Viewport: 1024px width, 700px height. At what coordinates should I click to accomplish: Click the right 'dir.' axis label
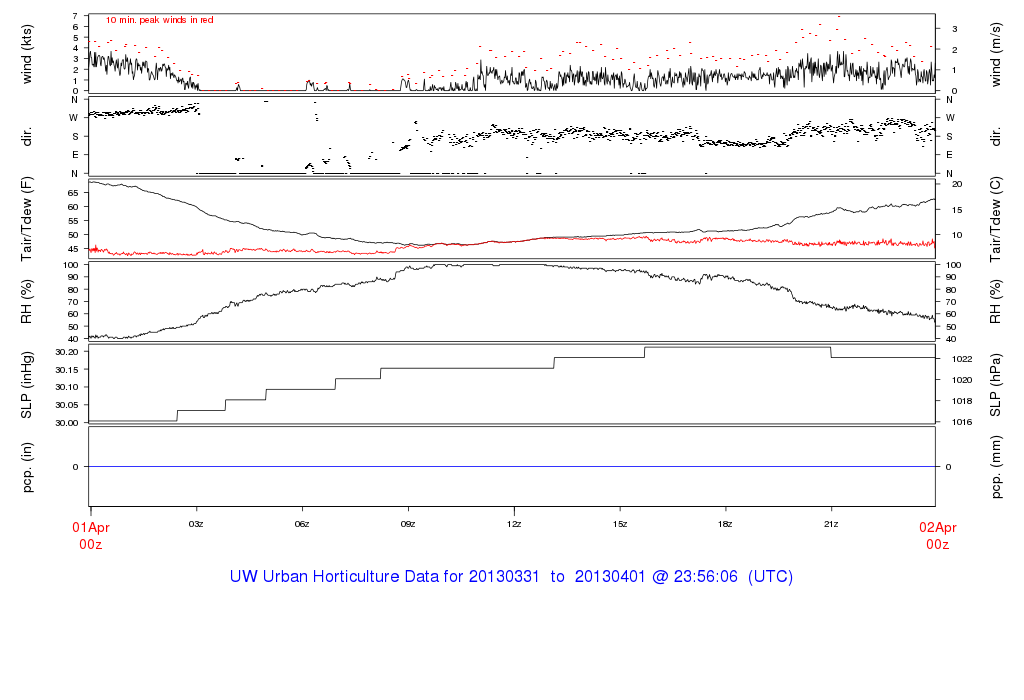[x=995, y=137]
